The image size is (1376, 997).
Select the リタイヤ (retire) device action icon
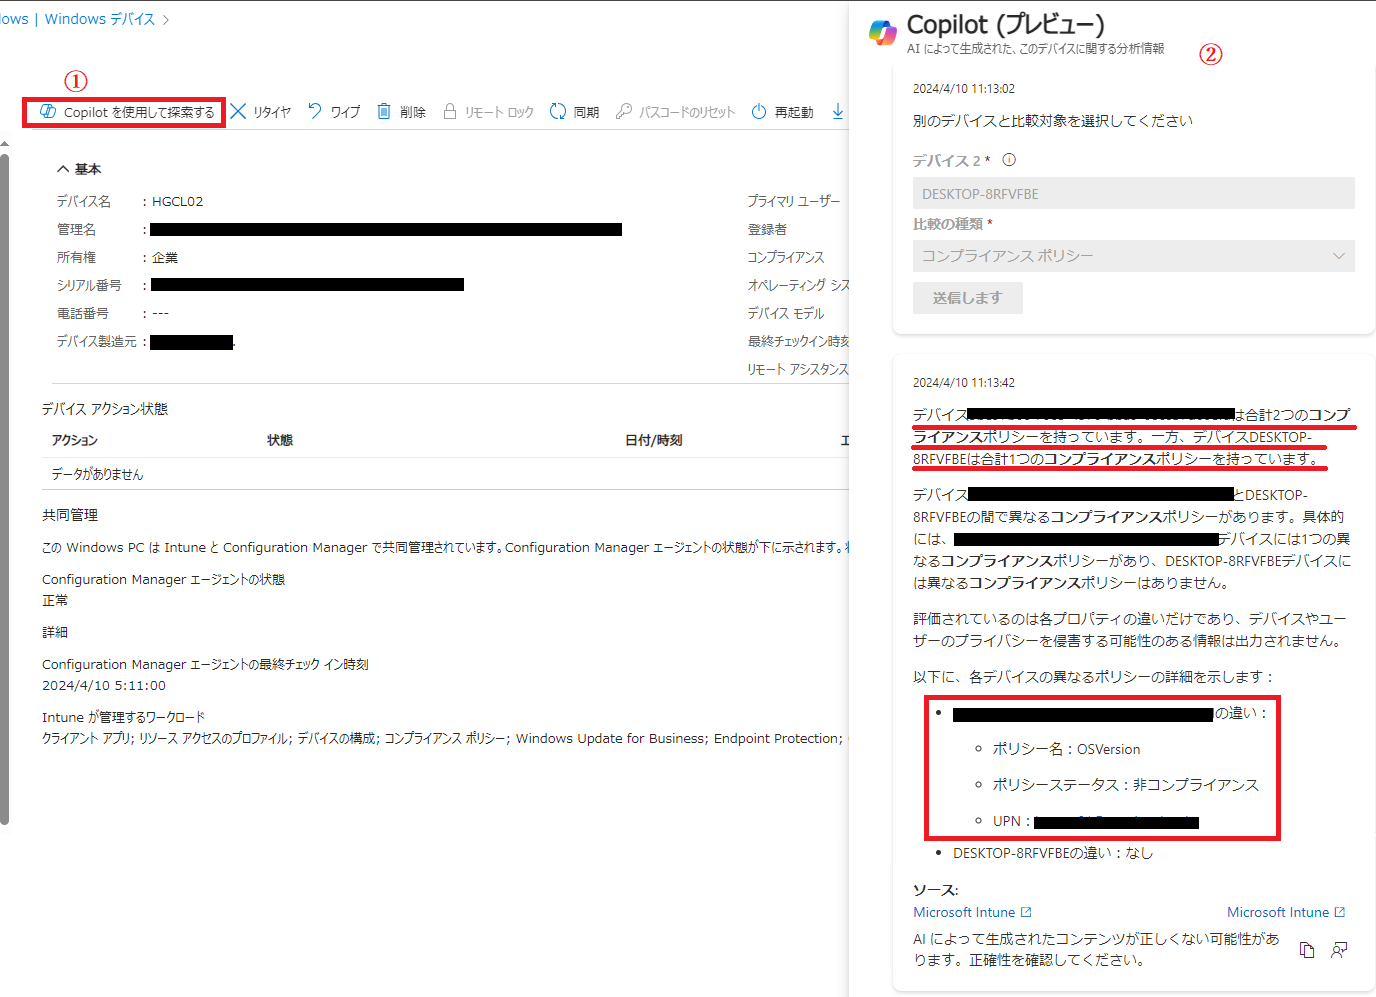coord(238,111)
